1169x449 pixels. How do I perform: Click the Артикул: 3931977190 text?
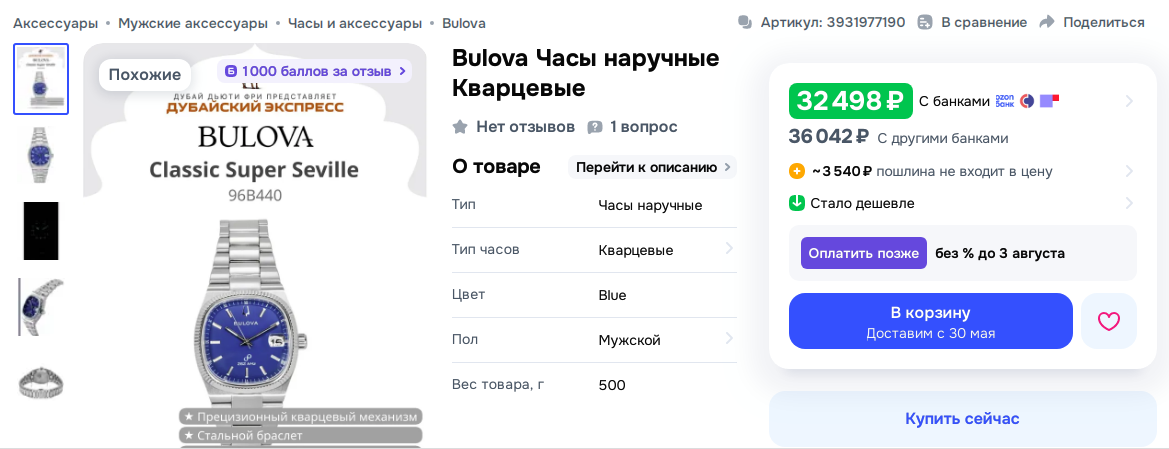point(833,22)
